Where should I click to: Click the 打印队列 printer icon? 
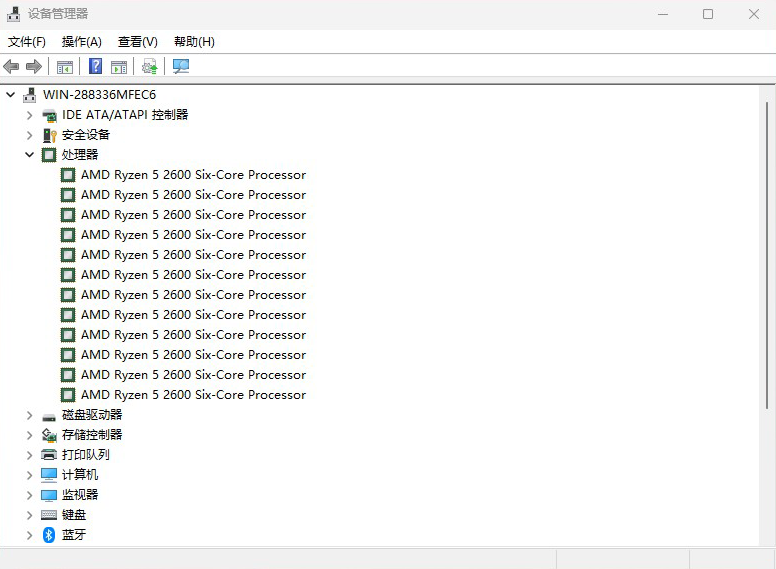click(49, 455)
